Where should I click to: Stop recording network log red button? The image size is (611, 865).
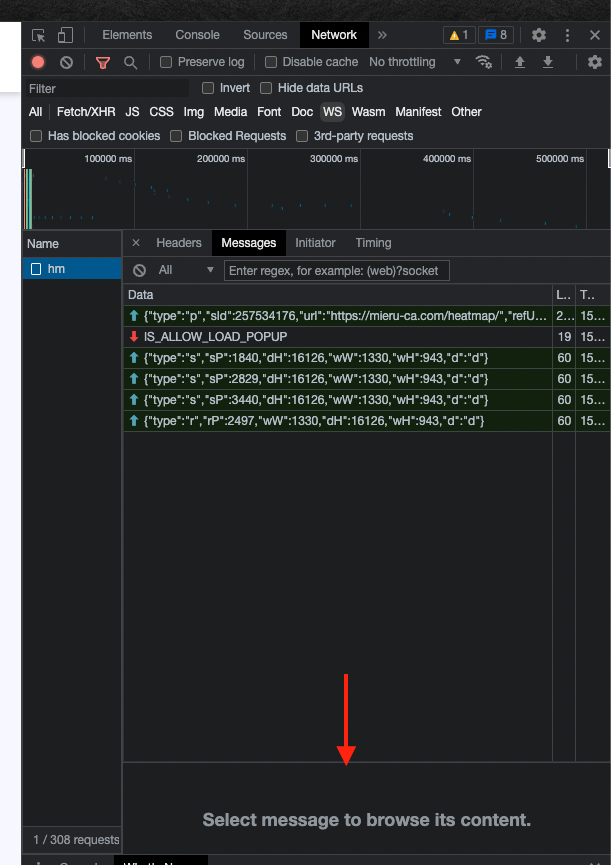tap(38, 62)
